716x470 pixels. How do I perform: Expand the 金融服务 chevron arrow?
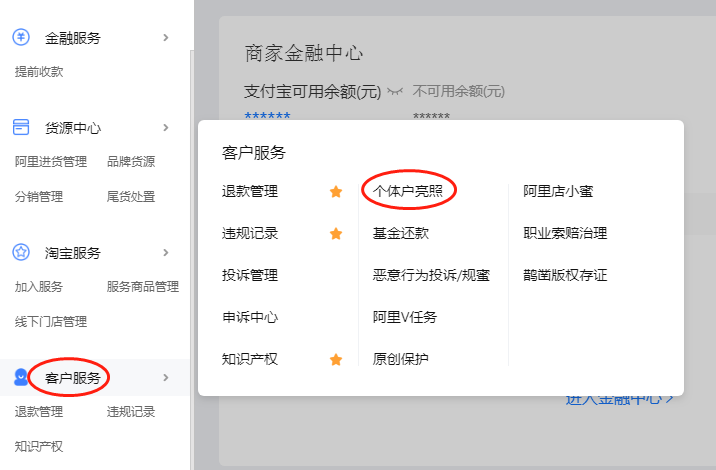(166, 37)
